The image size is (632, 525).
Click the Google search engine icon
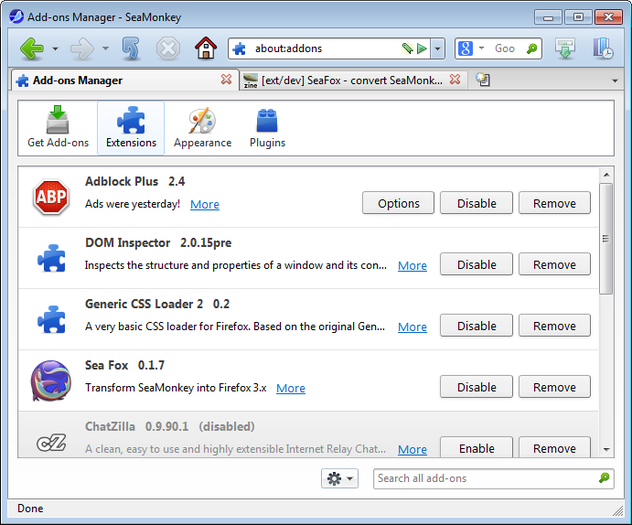tap(465, 49)
